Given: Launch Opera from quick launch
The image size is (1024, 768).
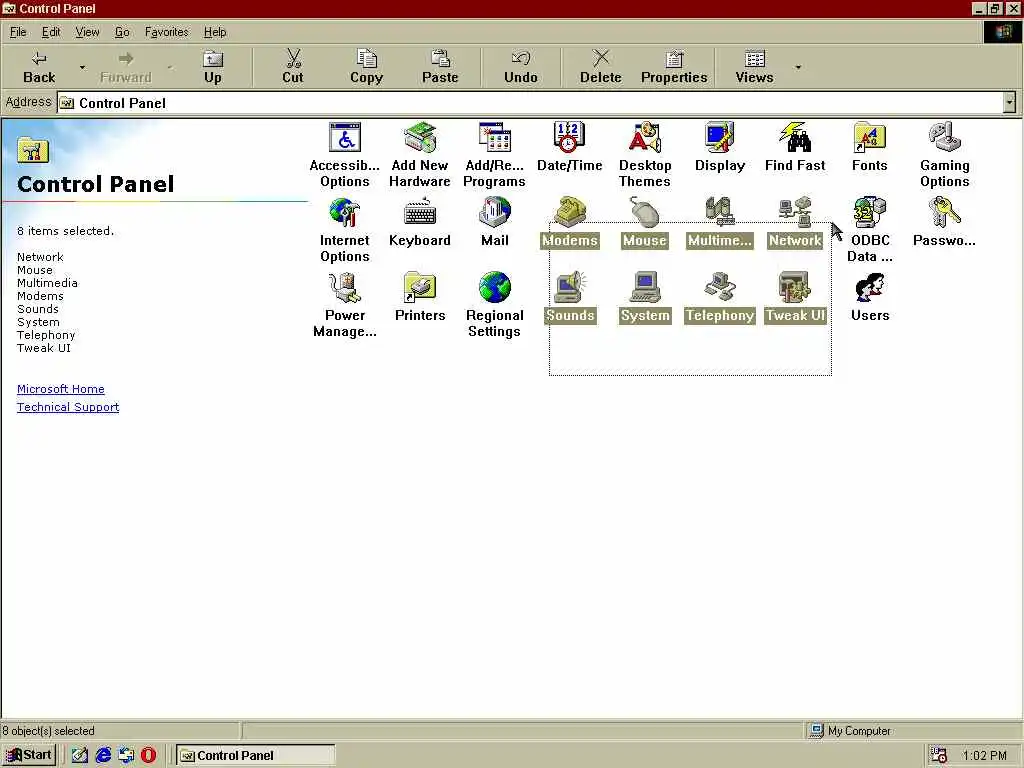Looking at the screenshot, I should tap(148, 755).
